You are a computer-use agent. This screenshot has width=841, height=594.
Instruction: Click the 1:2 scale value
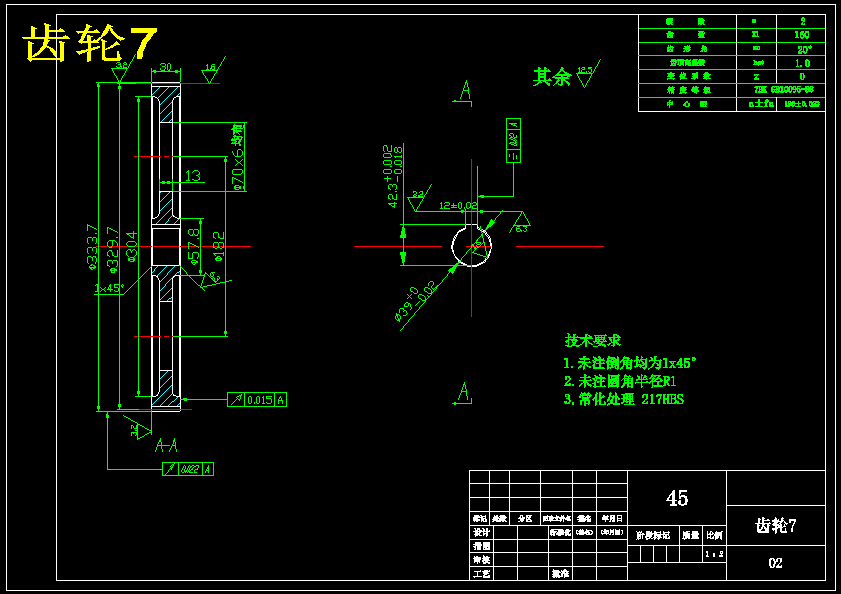point(714,554)
